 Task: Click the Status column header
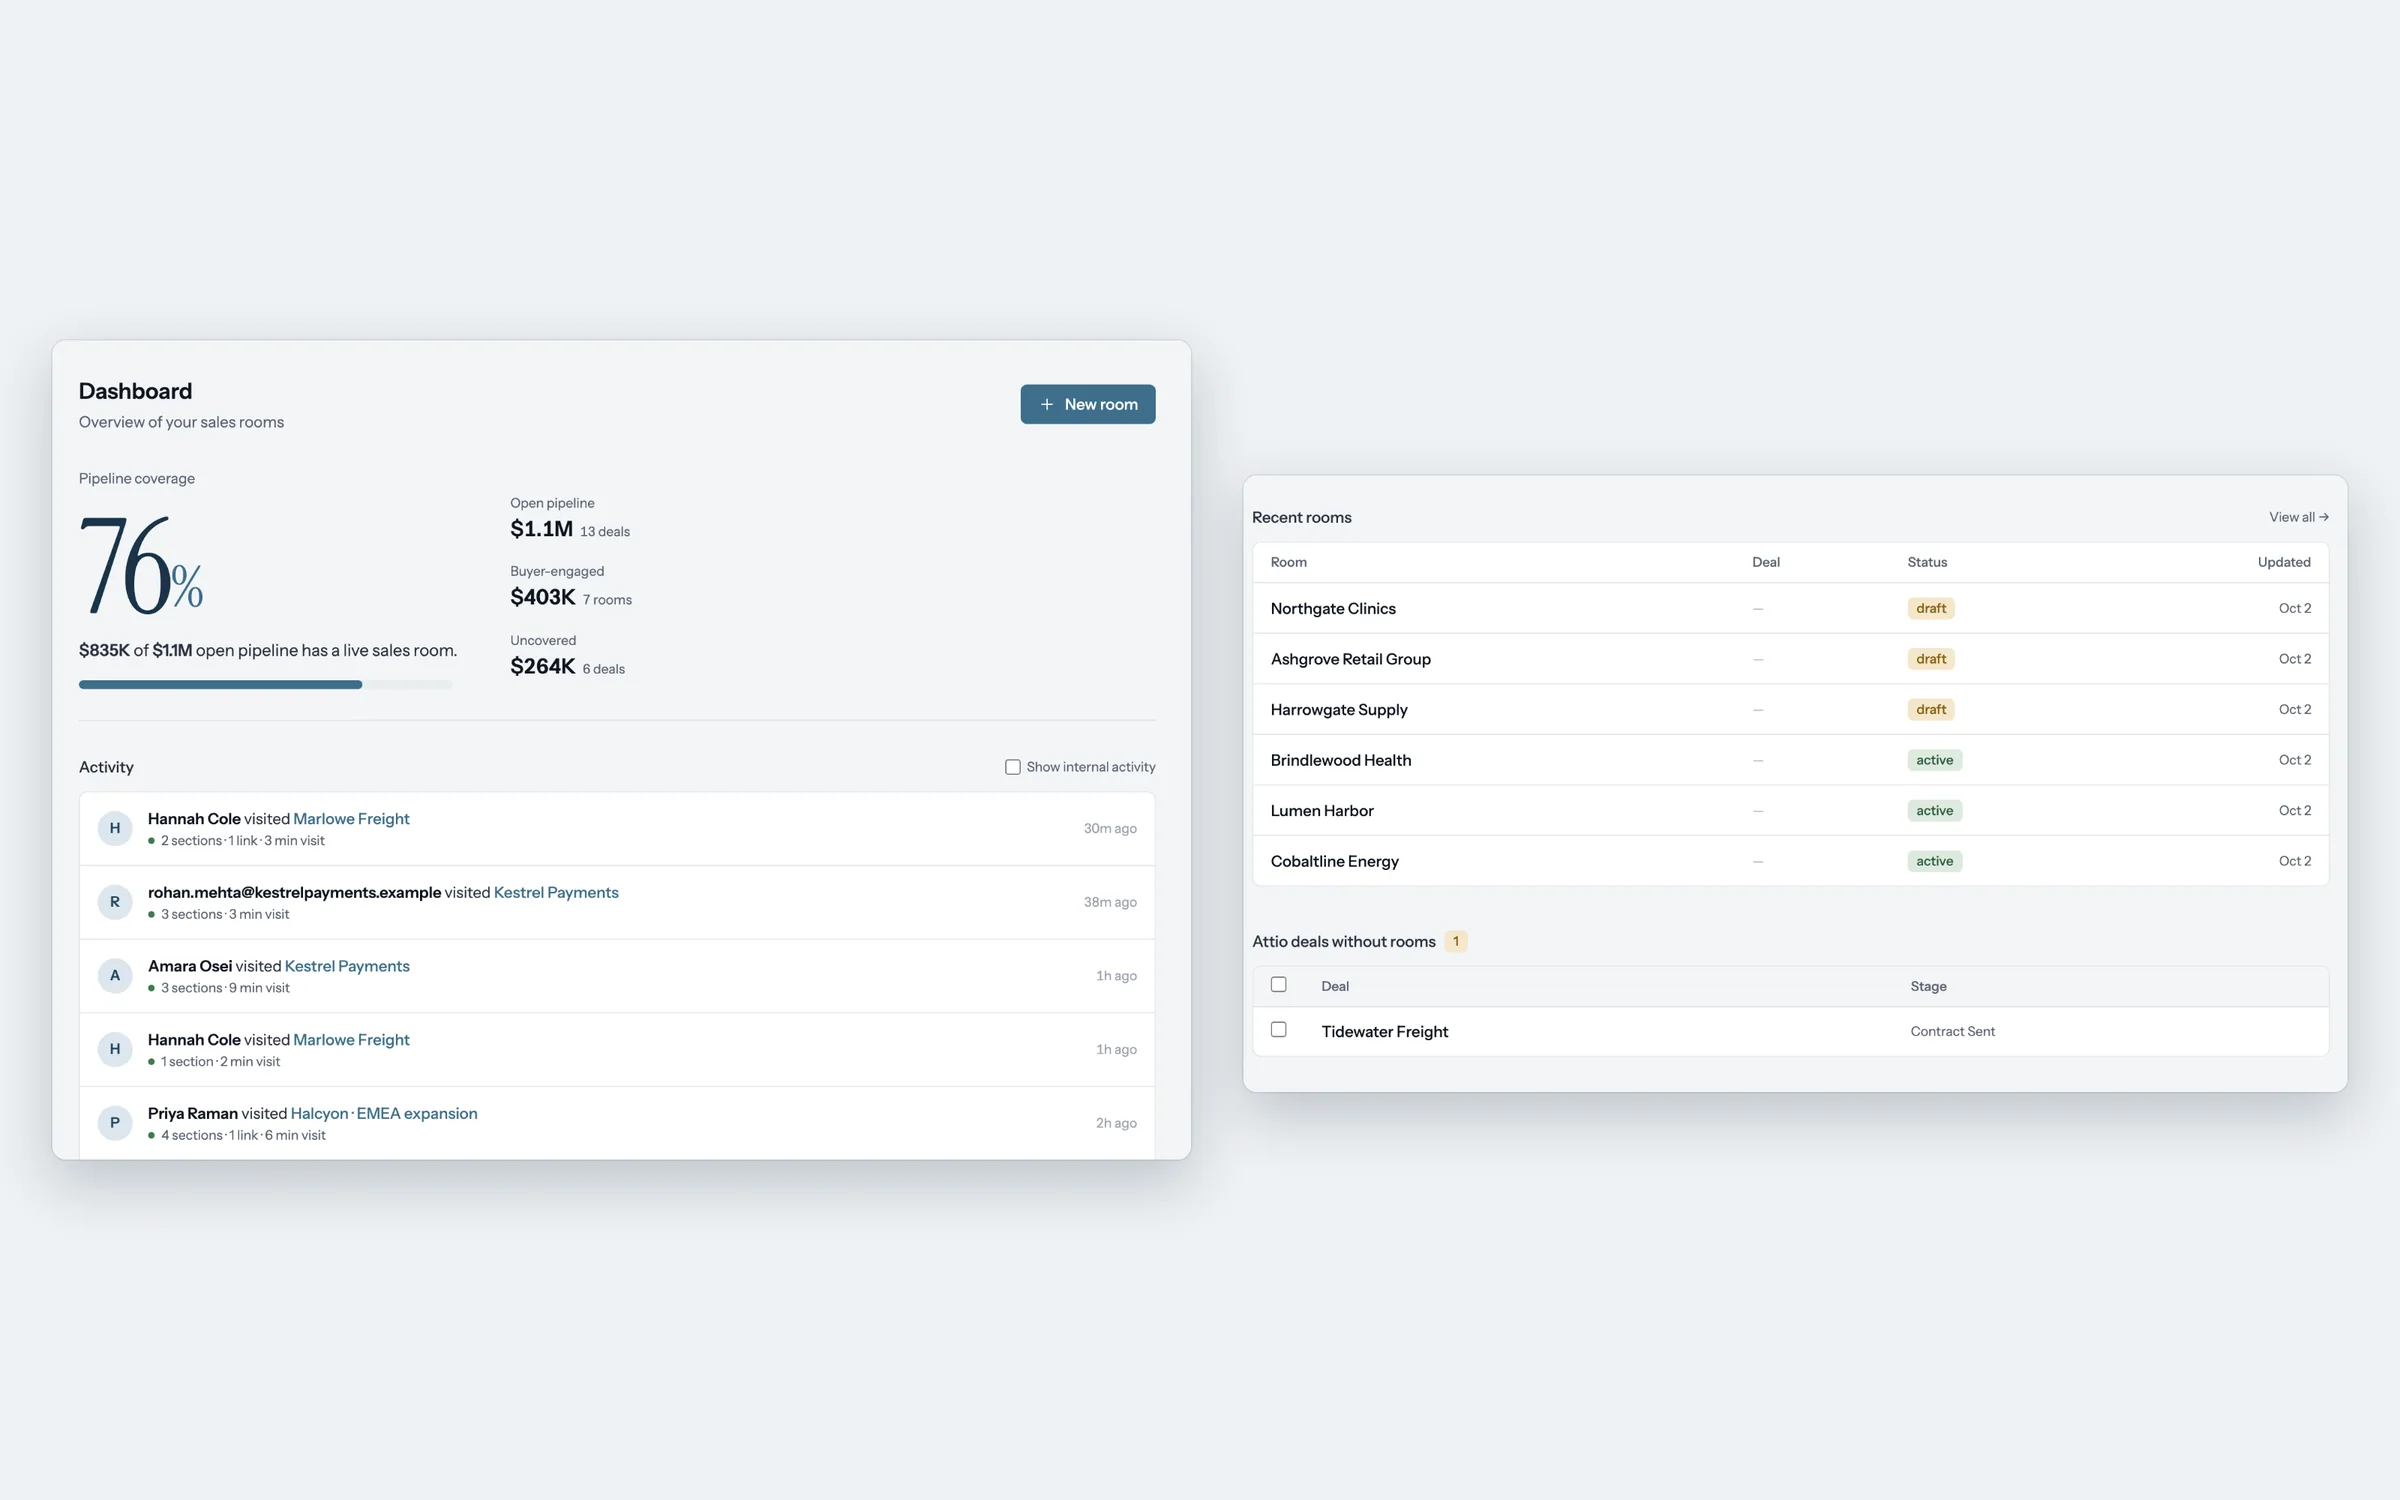(x=1927, y=562)
